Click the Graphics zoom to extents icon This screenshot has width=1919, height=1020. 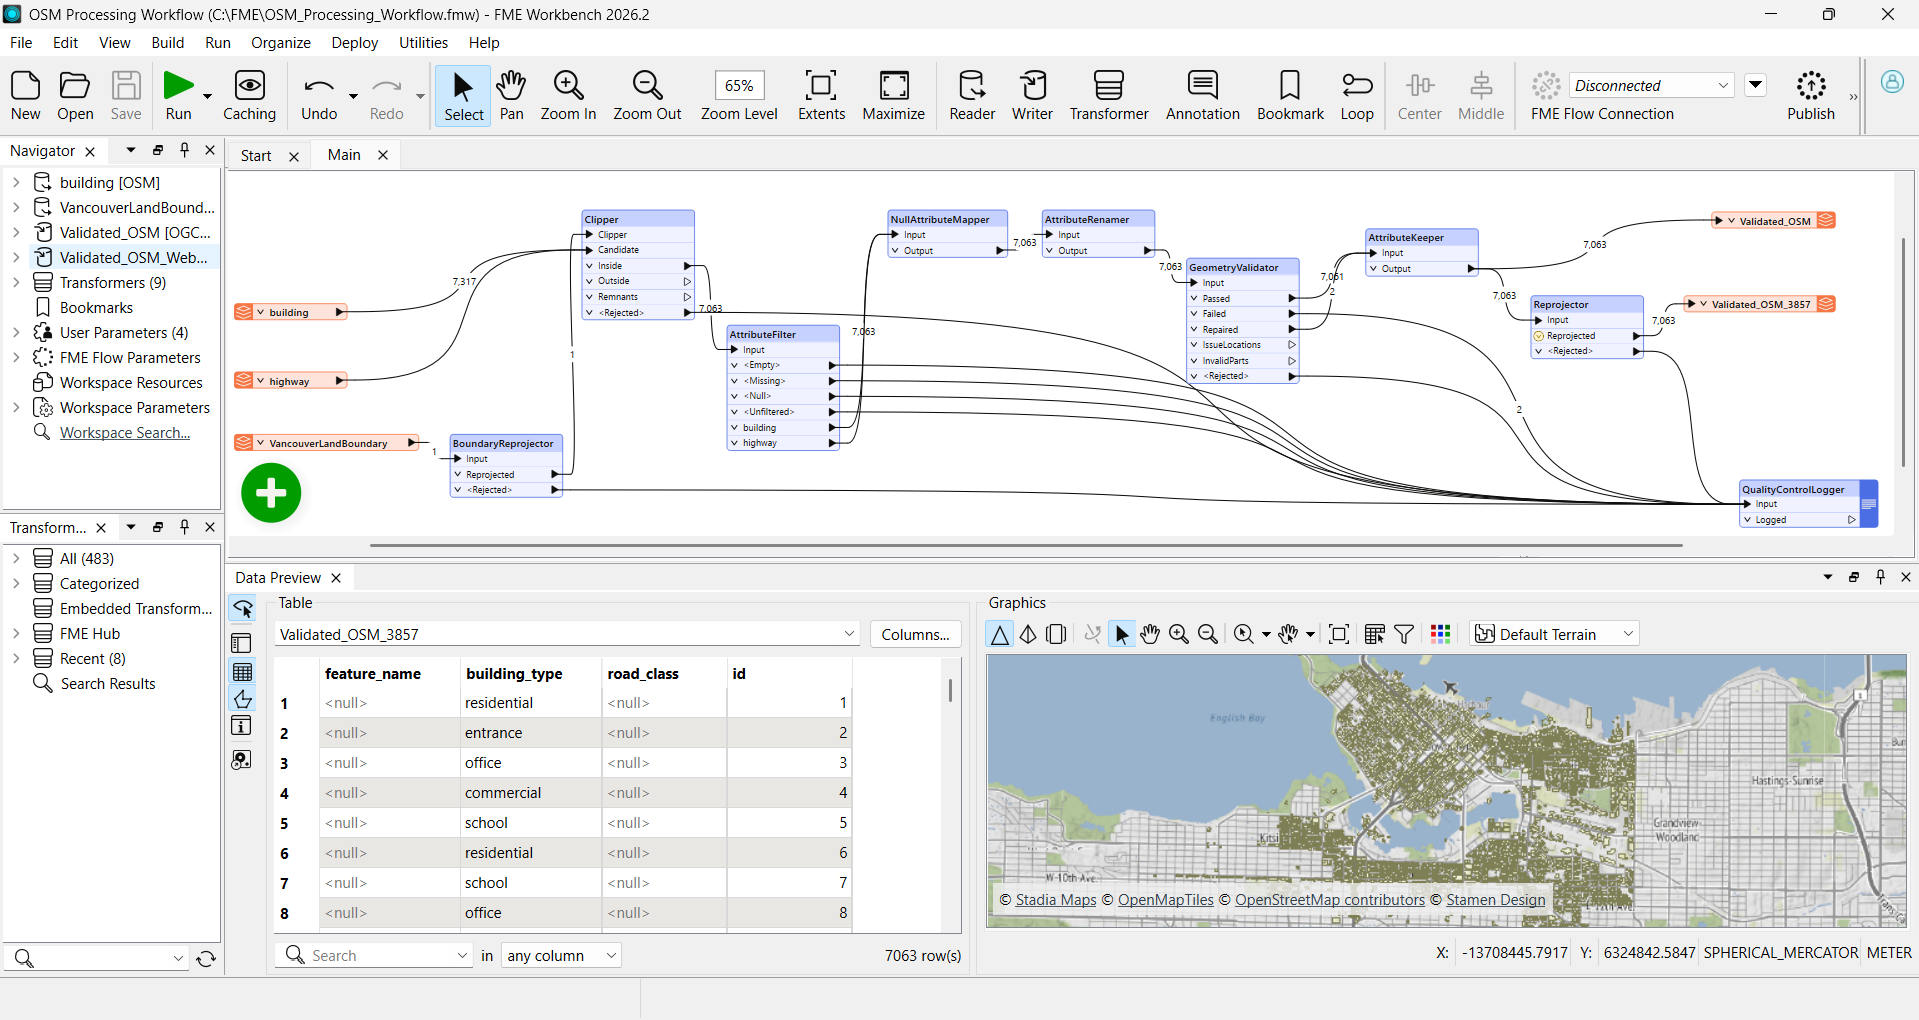tap(1339, 634)
